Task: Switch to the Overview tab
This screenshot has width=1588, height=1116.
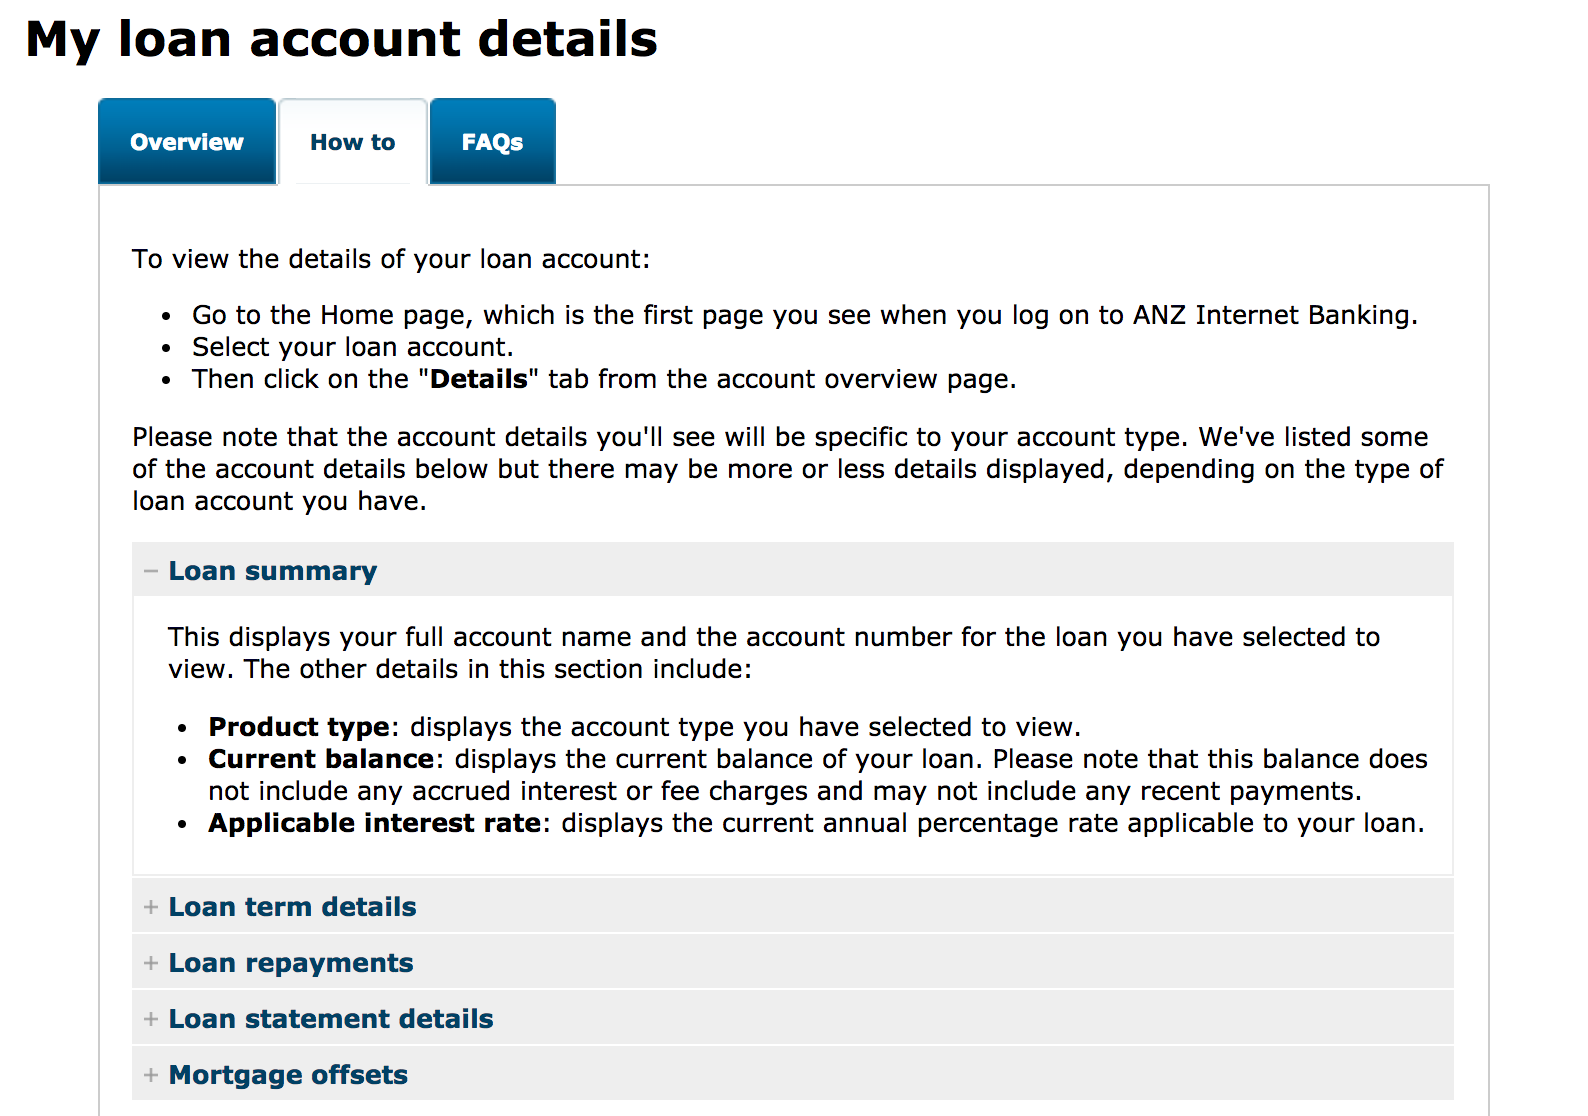Action: click(x=187, y=142)
